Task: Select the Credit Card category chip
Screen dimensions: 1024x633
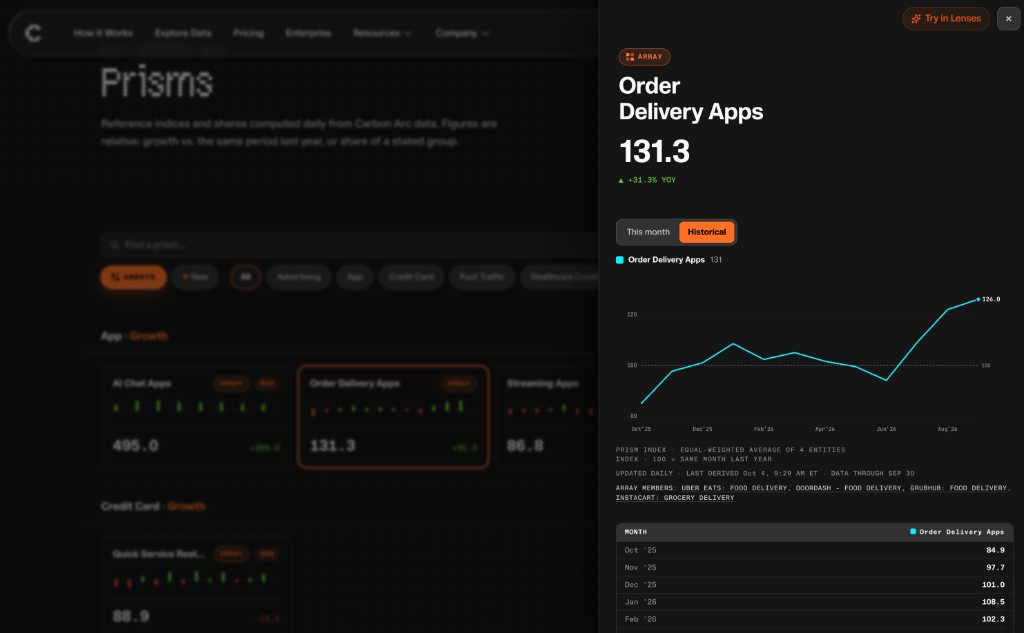Action: [411, 277]
